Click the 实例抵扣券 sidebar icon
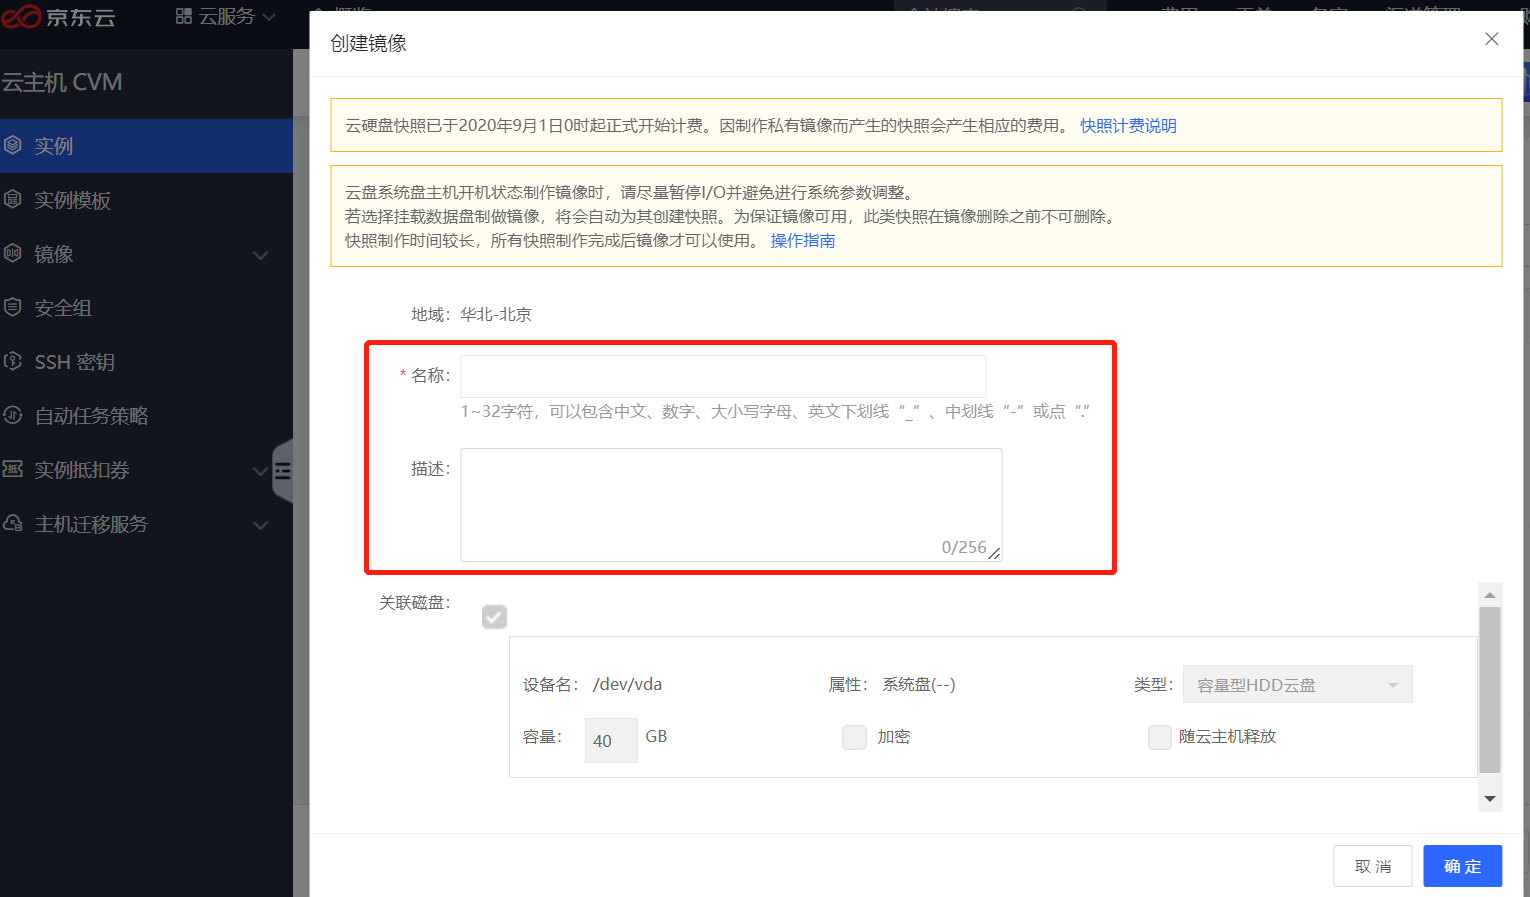 click(x=13, y=469)
